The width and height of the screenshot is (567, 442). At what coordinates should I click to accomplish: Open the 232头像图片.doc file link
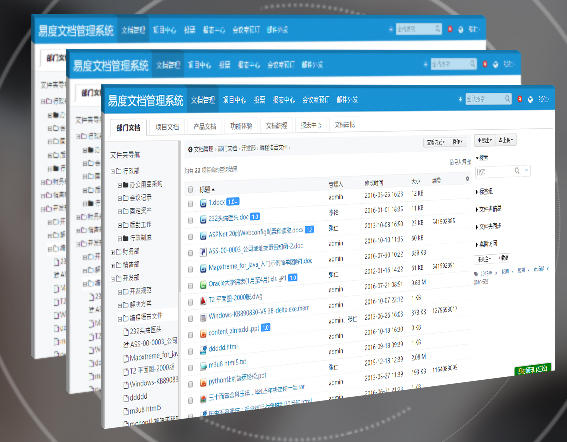click(228, 218)
